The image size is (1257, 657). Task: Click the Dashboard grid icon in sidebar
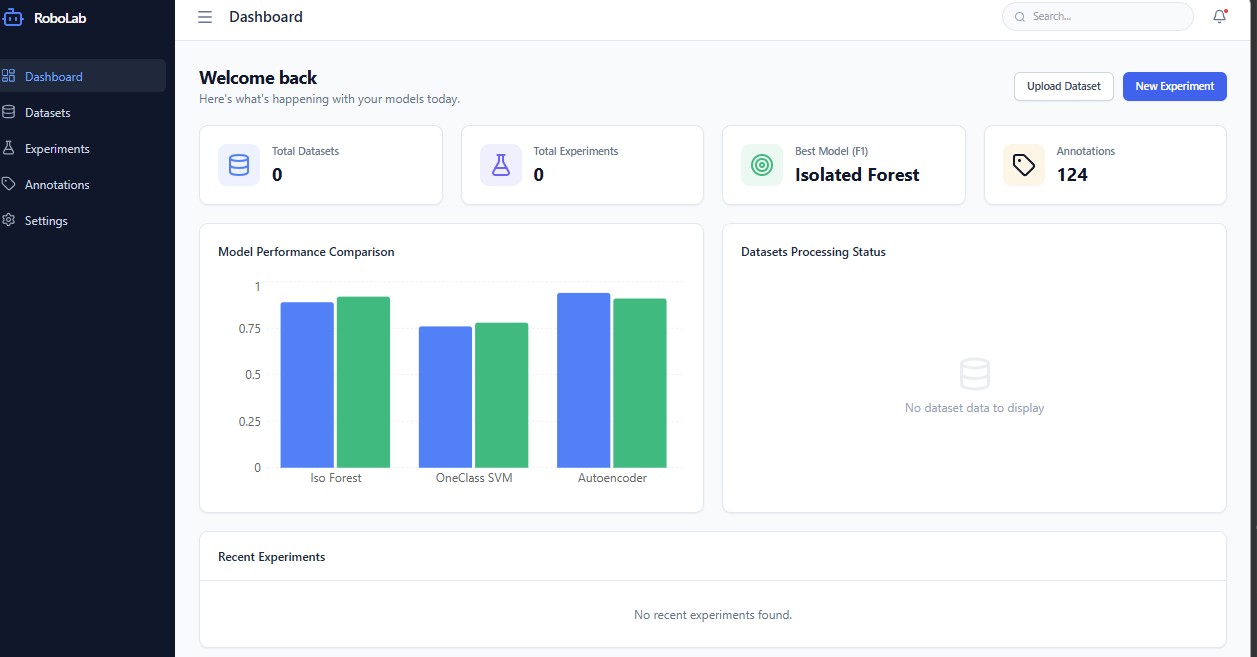pyautogui.click(x=8, y=76)
